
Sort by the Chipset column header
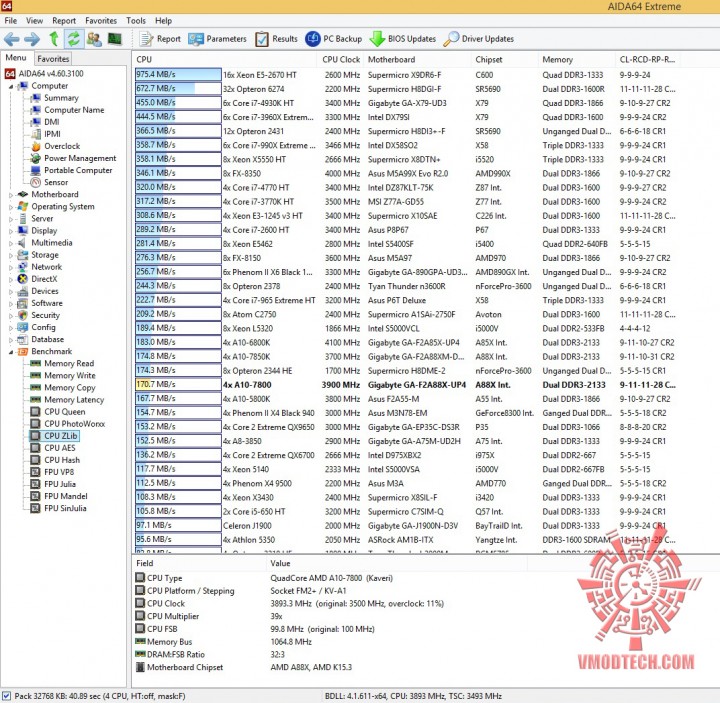point(504,59)
